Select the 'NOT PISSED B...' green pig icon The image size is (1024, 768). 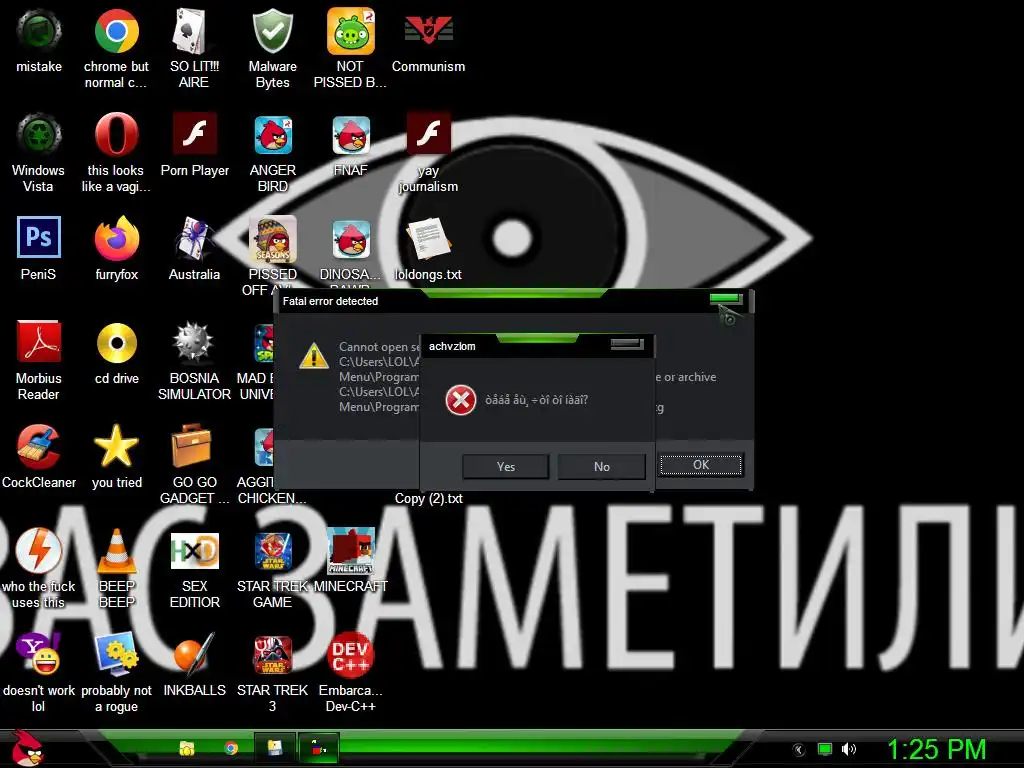[x=351, y=31]
